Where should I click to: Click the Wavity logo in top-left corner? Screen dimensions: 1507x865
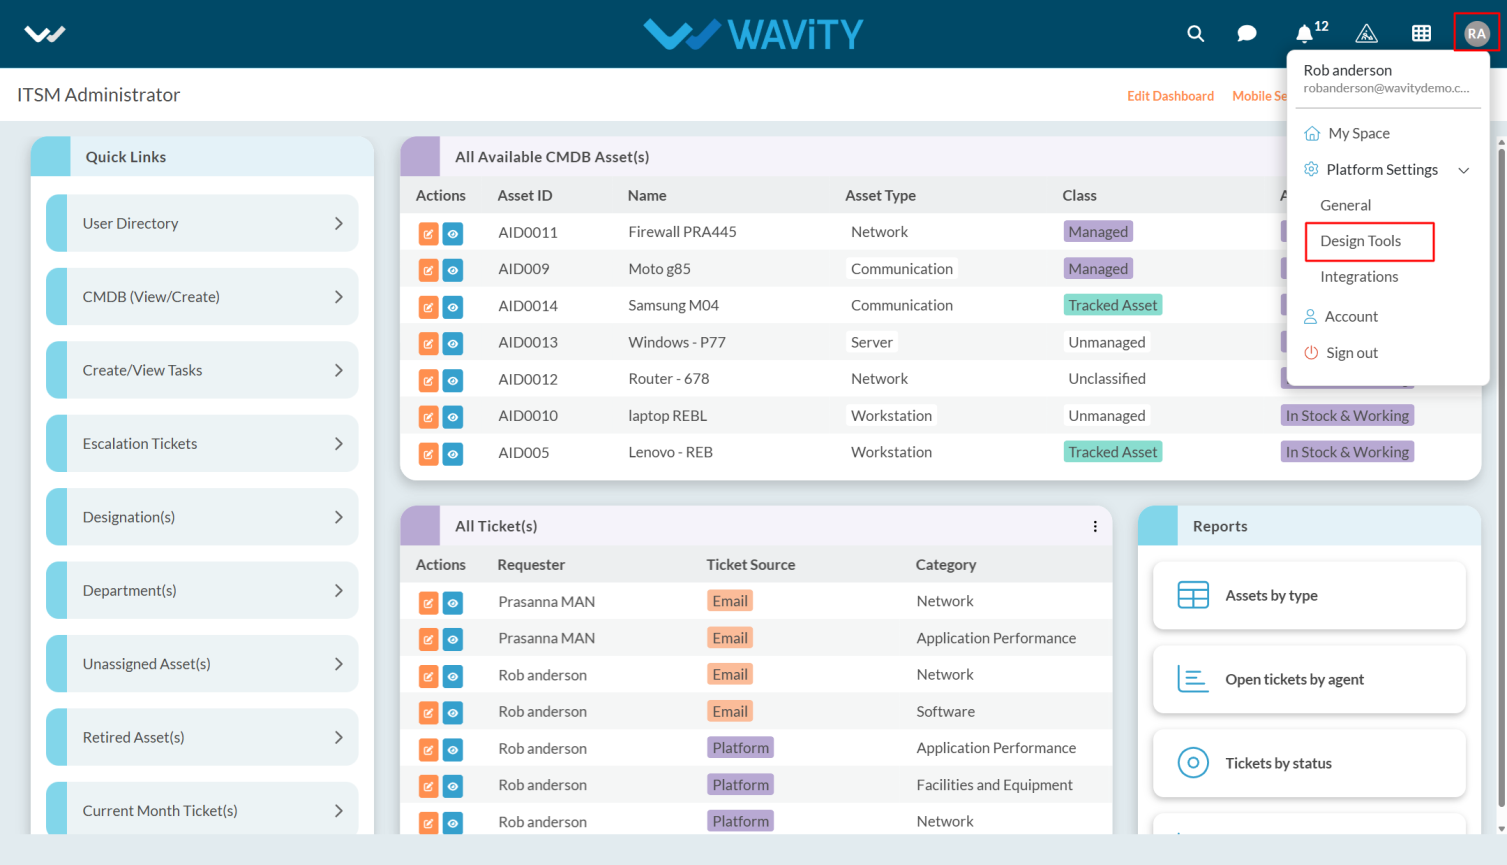[x=45, y=34]
